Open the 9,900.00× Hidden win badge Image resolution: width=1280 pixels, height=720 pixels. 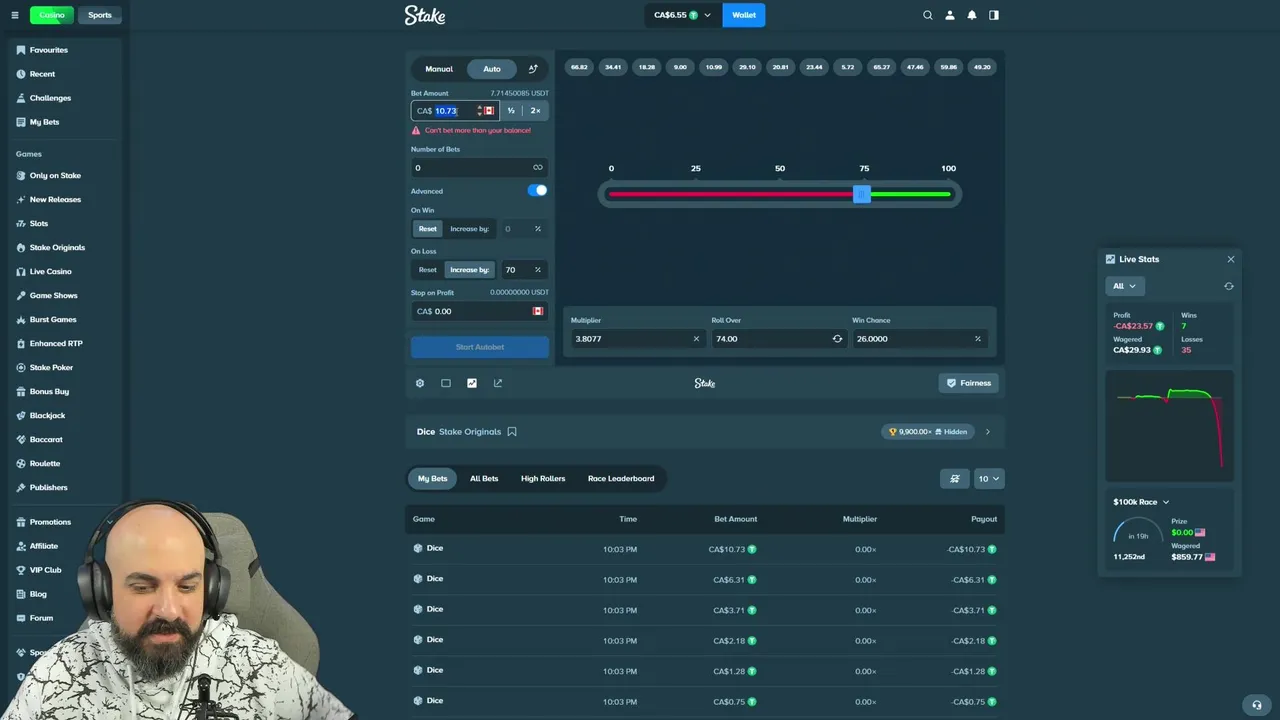(x=927, y=432)
